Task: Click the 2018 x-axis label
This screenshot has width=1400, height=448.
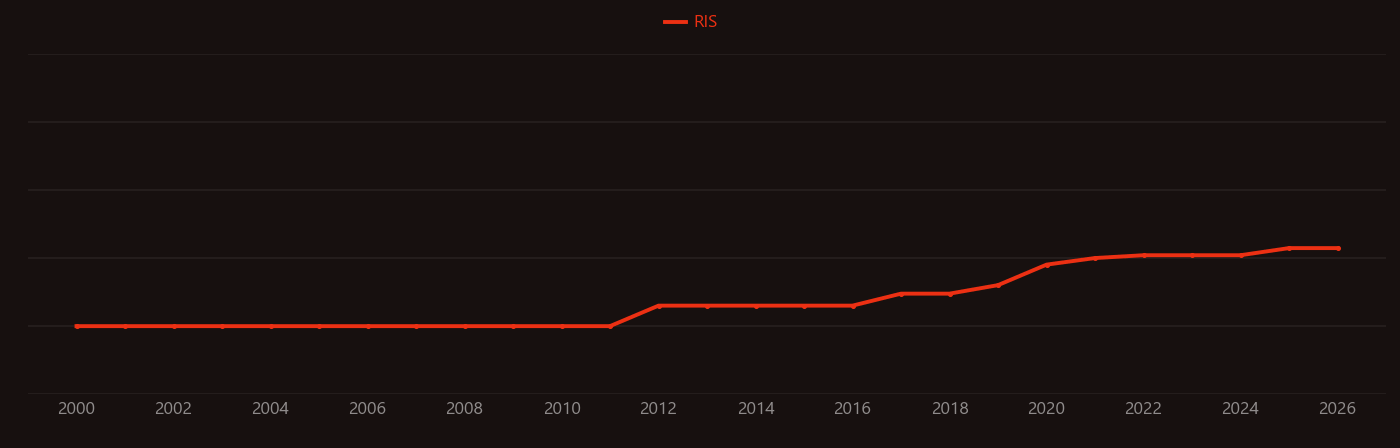Action: pyautogui.click(x=950, y=409)
